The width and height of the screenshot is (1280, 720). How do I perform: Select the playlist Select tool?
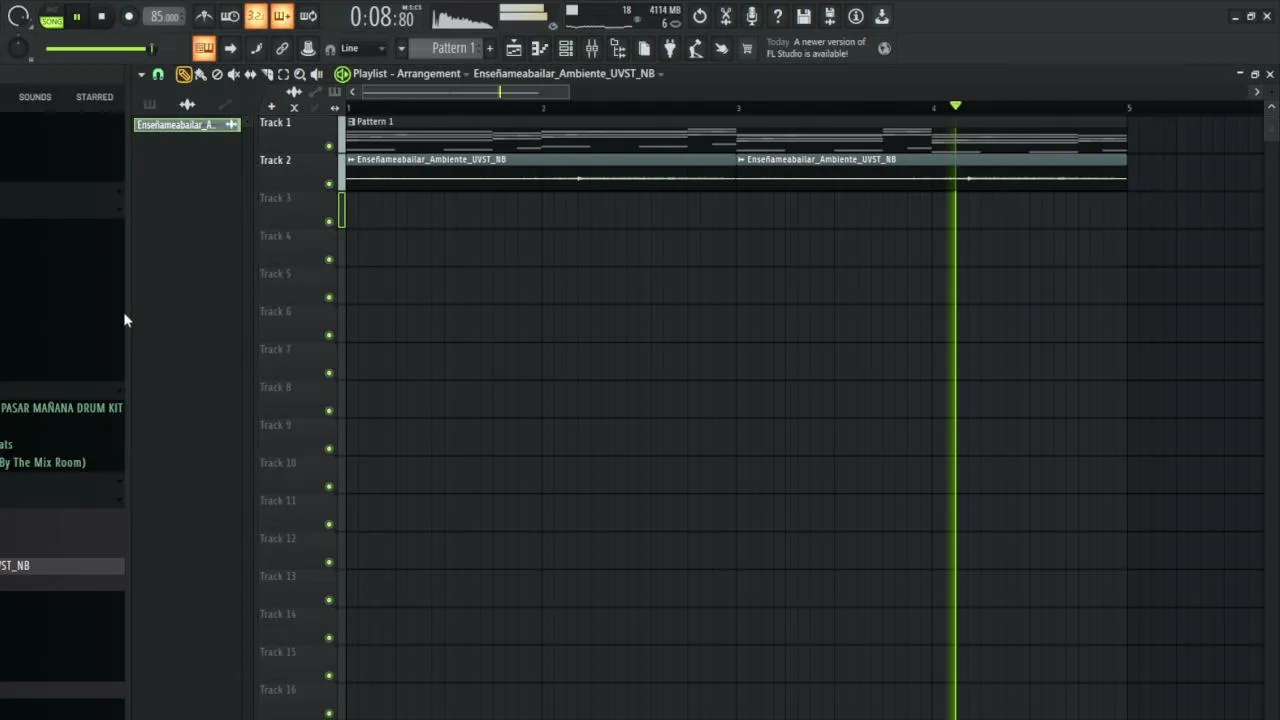click(x=283, y=74)
